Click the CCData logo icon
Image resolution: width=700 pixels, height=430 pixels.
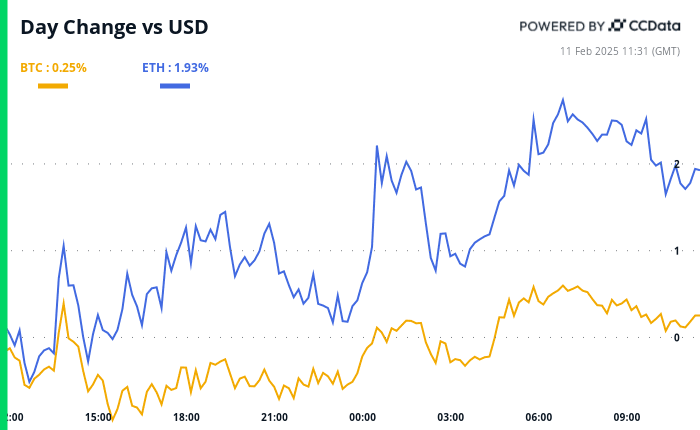[x=617, y=25]
